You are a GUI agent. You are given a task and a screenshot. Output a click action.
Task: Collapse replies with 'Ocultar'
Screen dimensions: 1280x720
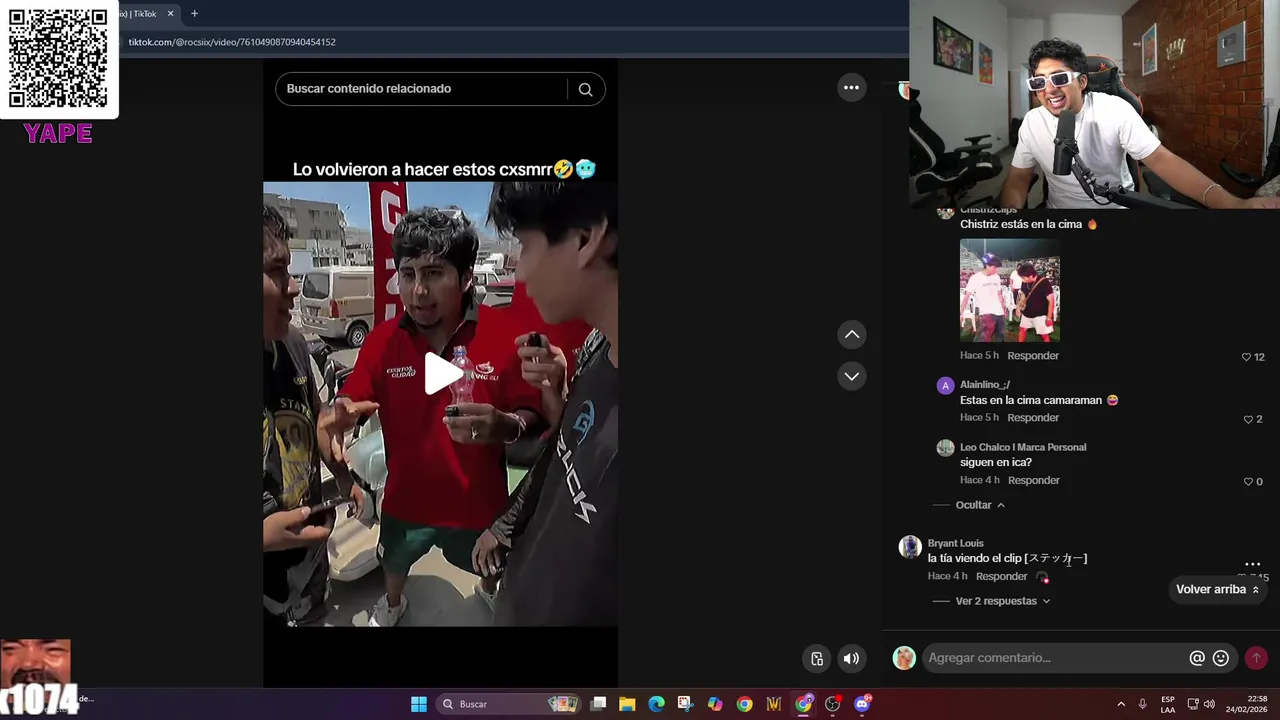click(980, 505)
